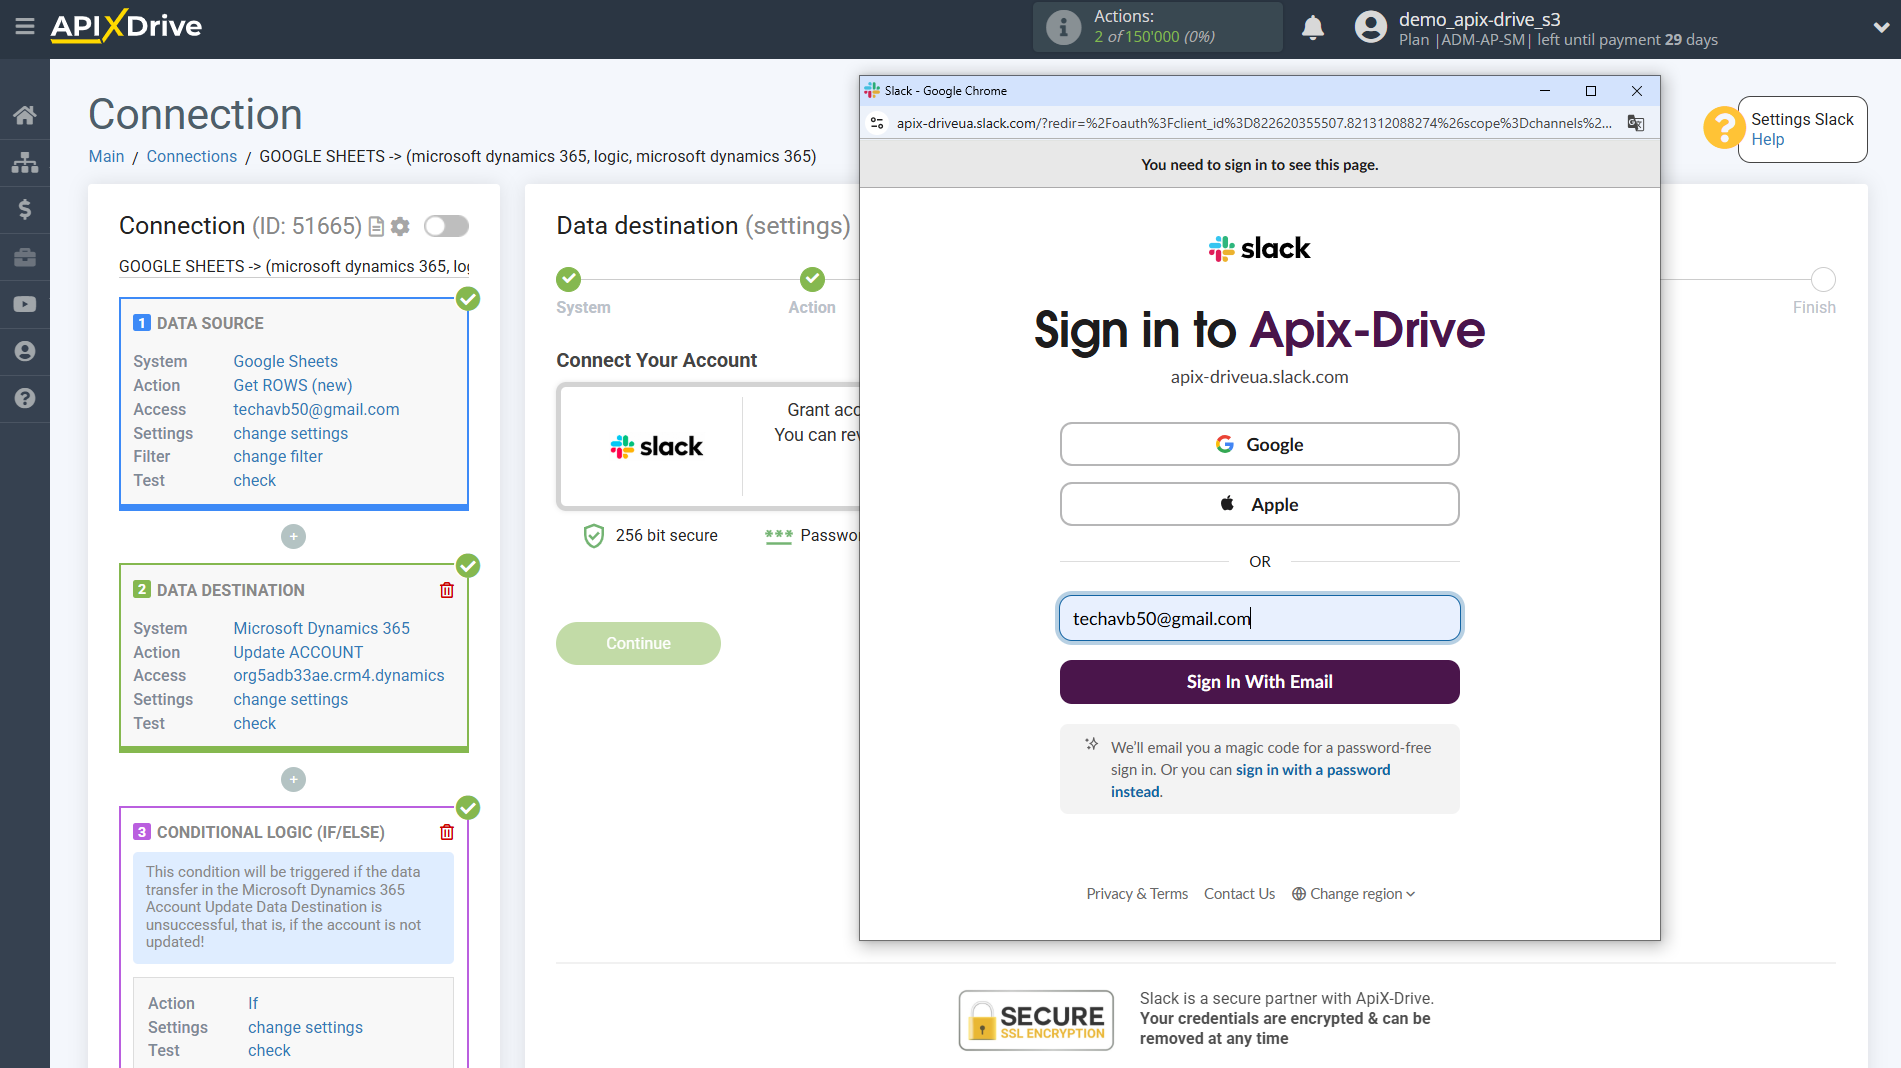Click the 256 bit secure shield icon
The height and width of the screenshot is (1068, 1901).
(594, 536)
